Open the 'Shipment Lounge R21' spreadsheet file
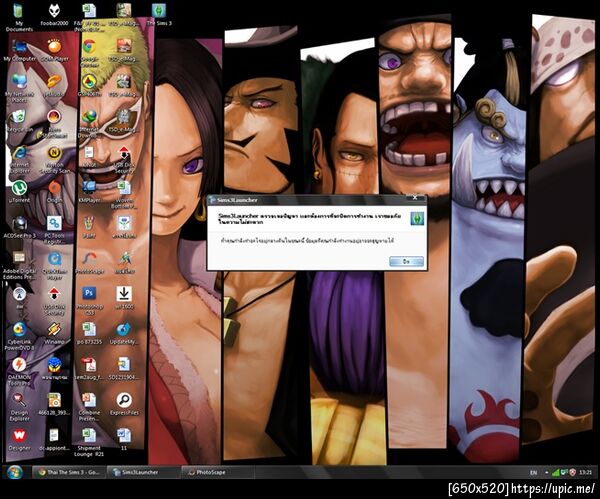Image resolution: width=600 pixels, height=499 pixels. click(x=89, y=442)
